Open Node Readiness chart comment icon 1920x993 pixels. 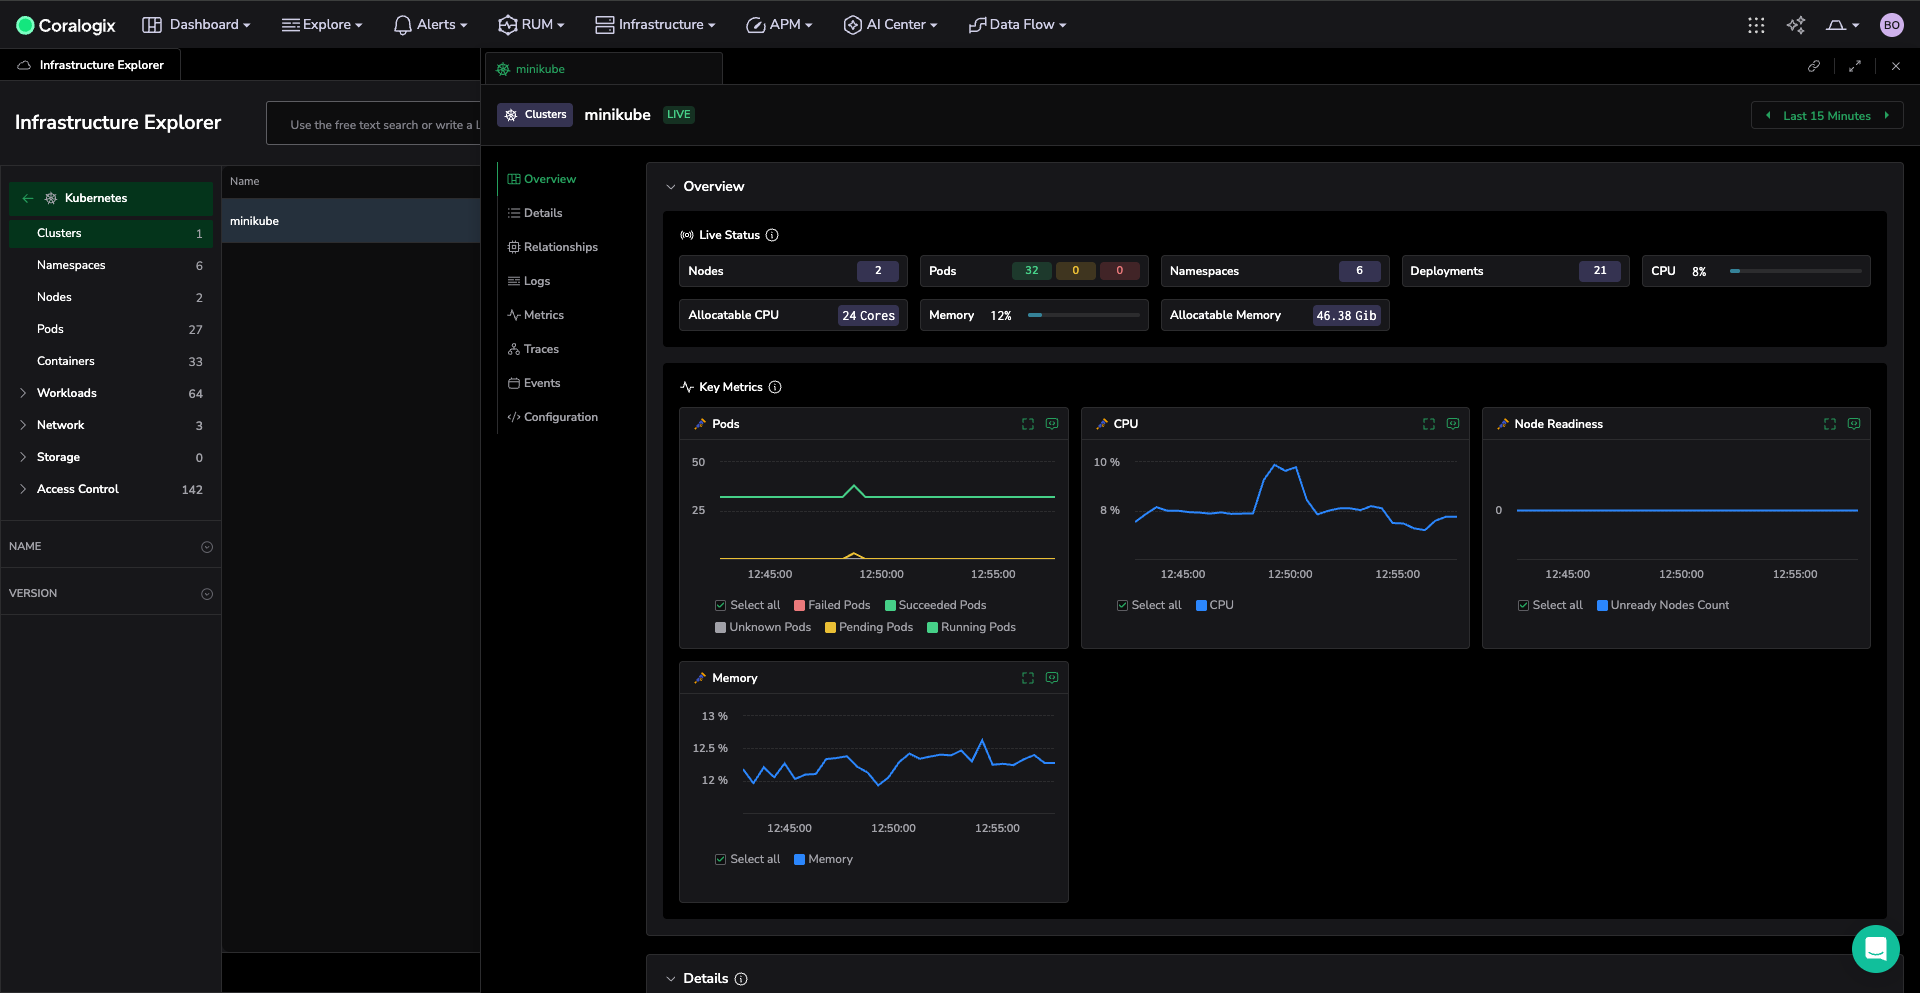pyautogui.click(x=1854, y=424)
